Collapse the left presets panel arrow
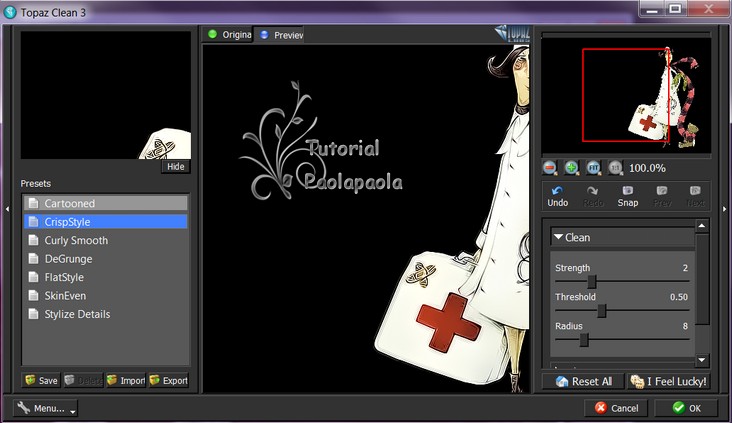This screenshot has width=732, height=423. (x=7, y=209)
